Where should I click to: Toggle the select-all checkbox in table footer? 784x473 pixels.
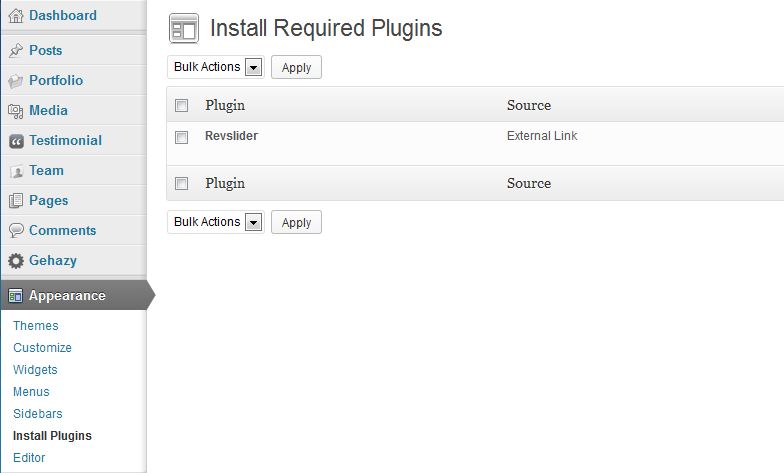[x=181, y=183]
